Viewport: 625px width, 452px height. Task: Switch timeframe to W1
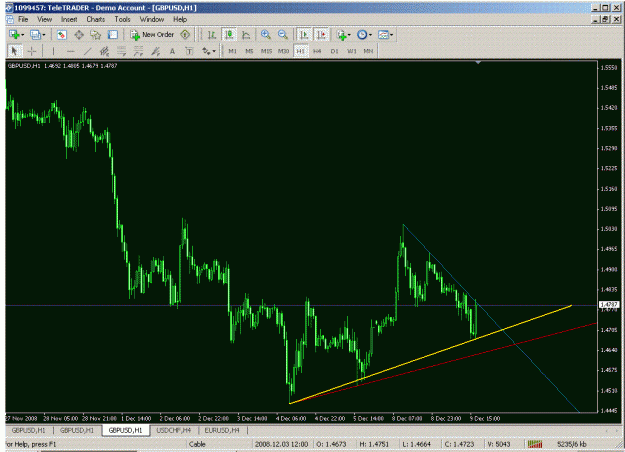(352, 51)
